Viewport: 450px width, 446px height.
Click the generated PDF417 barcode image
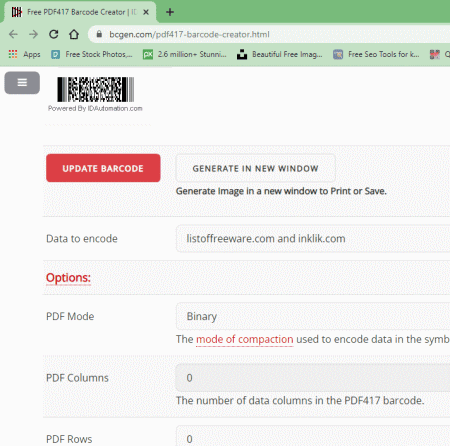pyautogui.click(x=96, y=89)
